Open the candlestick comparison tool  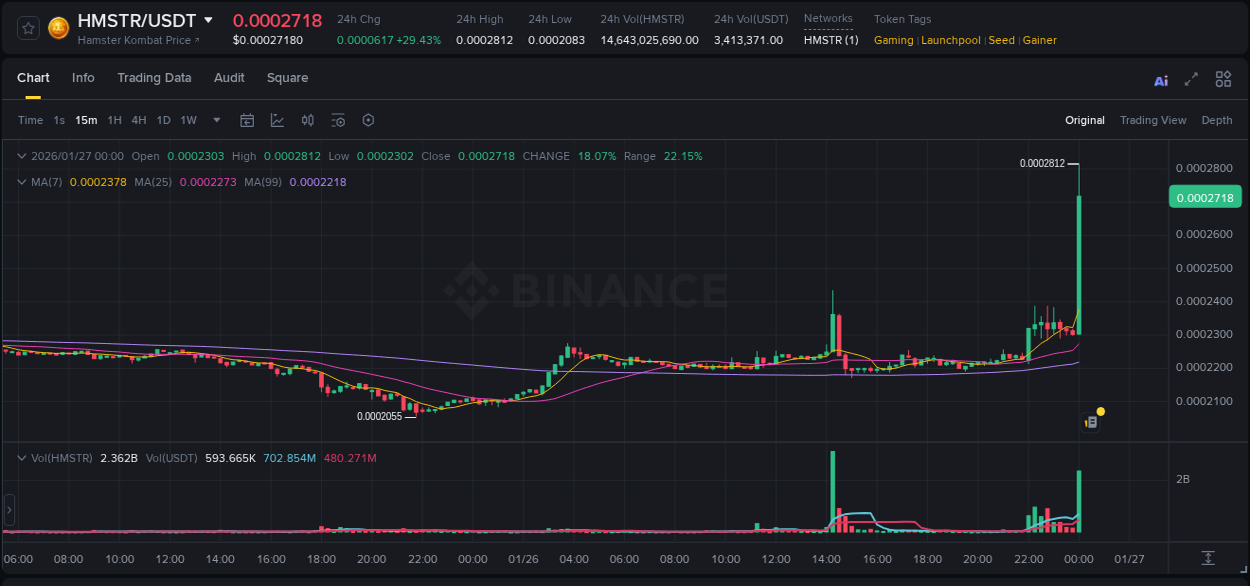click(308, 120)
